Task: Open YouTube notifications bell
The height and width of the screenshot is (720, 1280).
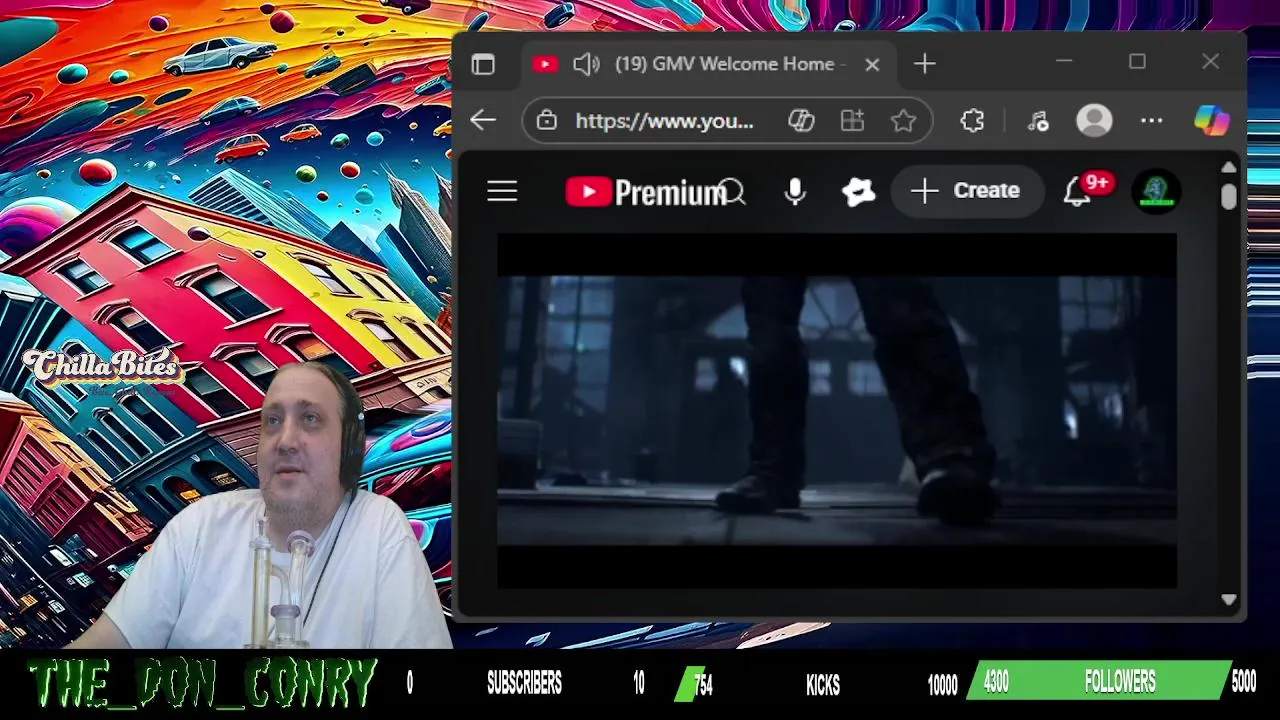Action: tap(1078, 192)
